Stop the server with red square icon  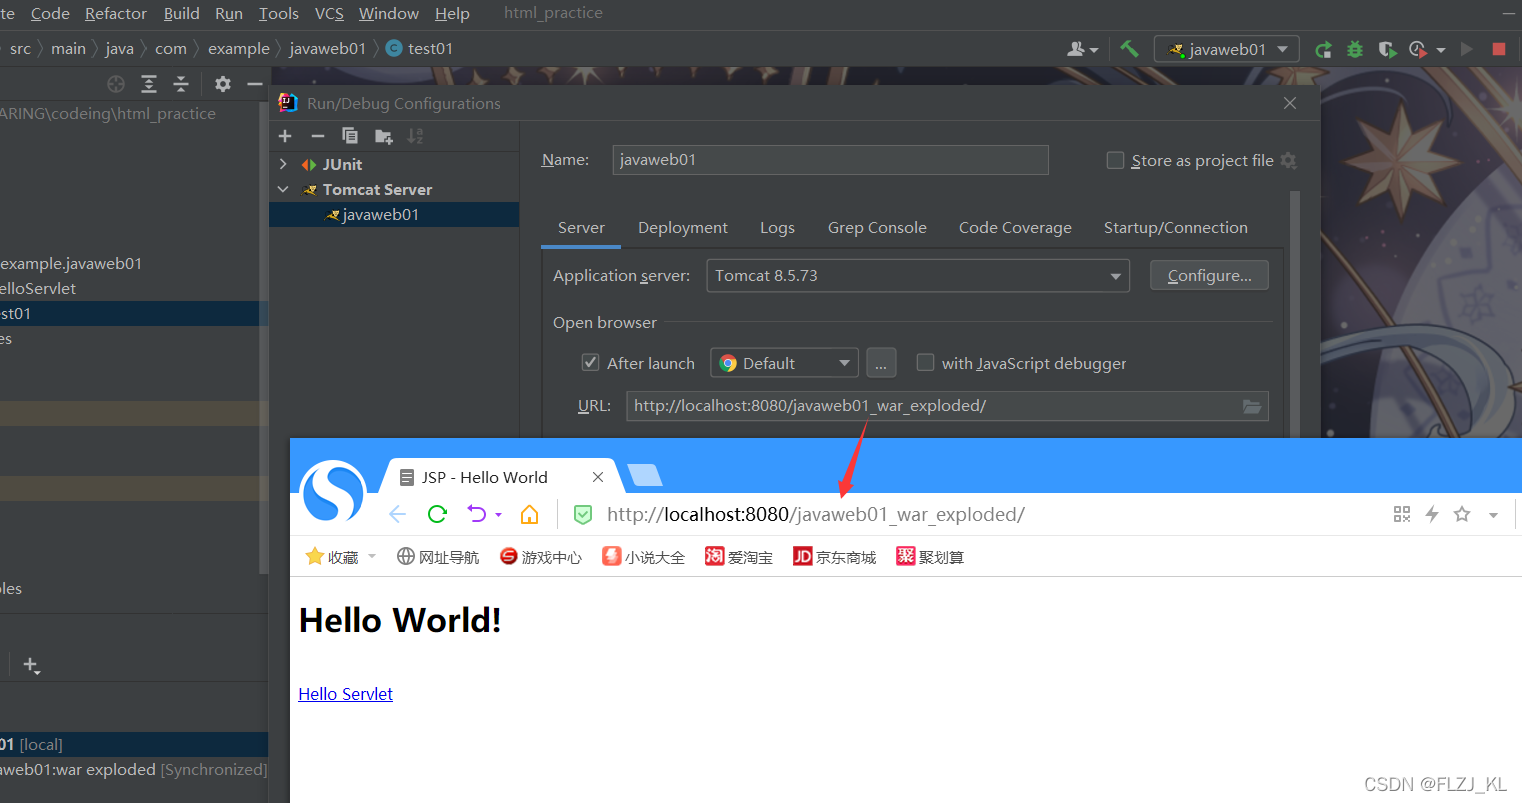(1498, 49)
